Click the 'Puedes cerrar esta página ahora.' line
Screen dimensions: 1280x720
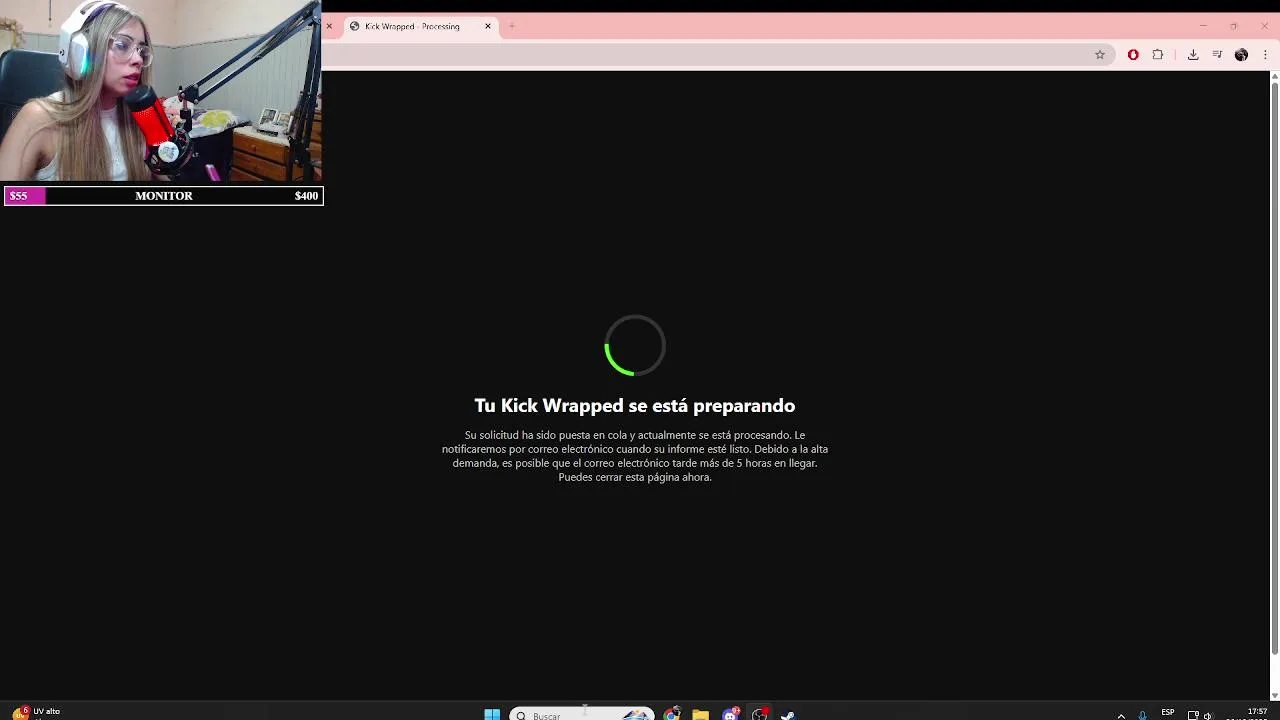point(635,477)
